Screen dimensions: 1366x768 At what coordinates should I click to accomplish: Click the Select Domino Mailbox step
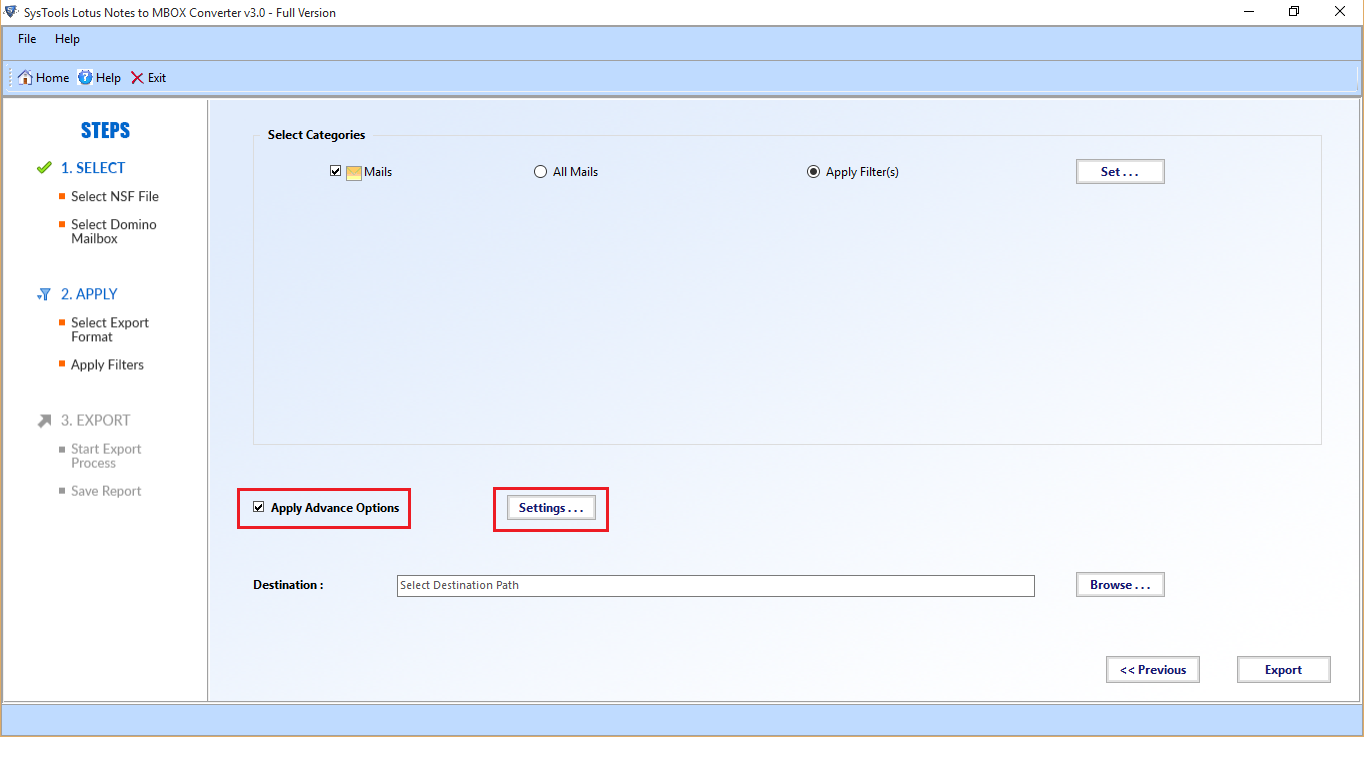coord(114,232)
